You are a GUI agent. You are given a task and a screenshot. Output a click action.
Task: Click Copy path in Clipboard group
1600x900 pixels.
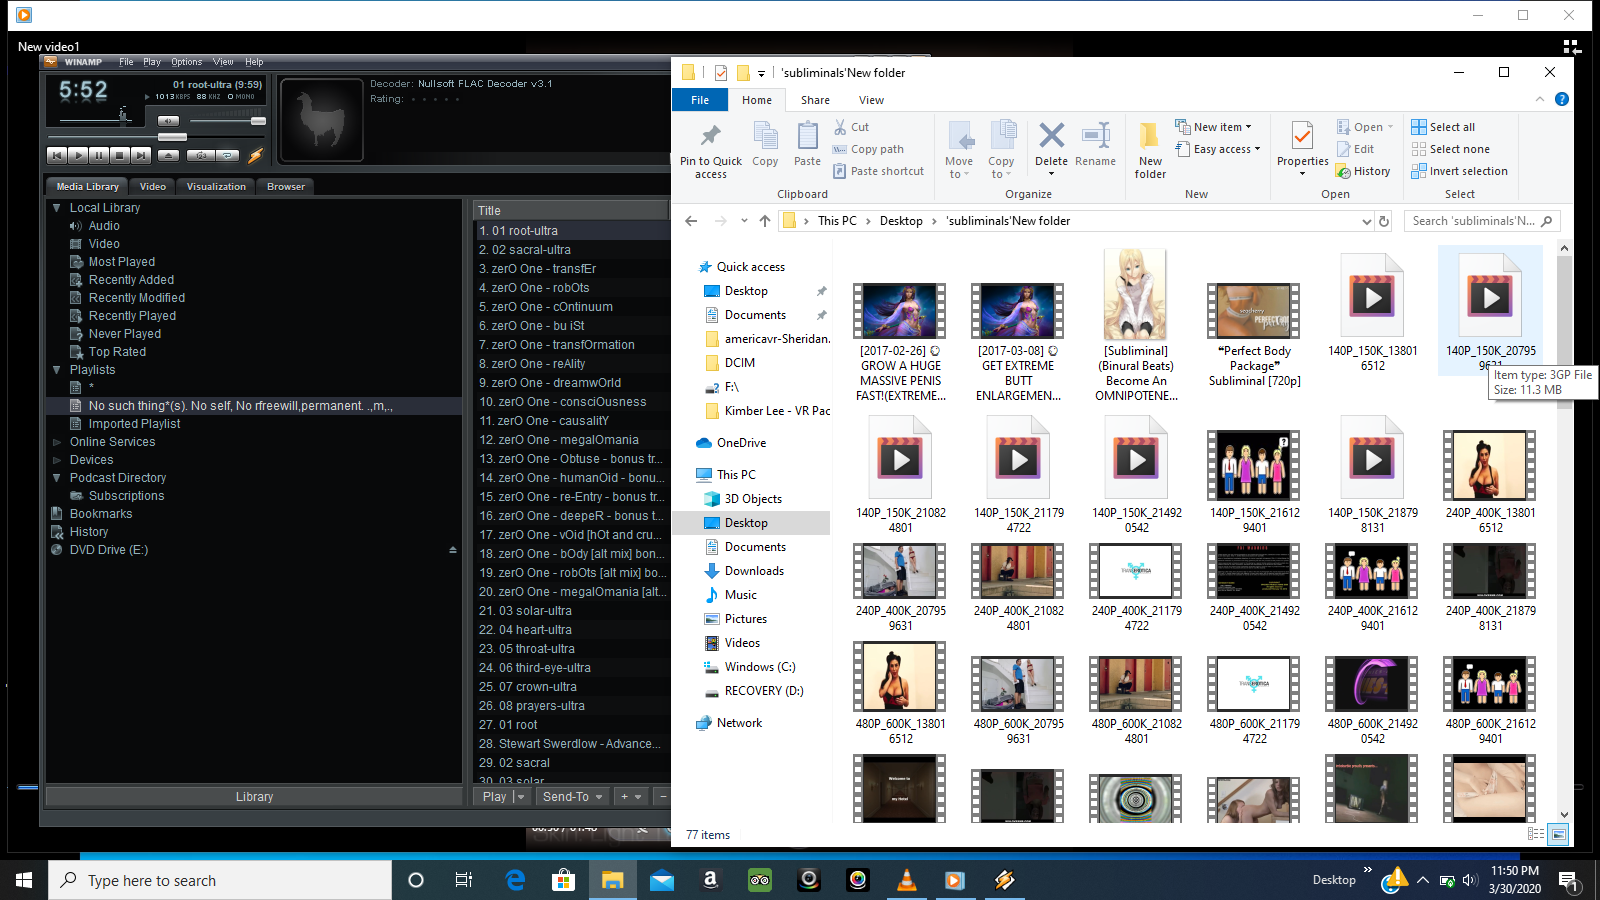pos(868,149)
